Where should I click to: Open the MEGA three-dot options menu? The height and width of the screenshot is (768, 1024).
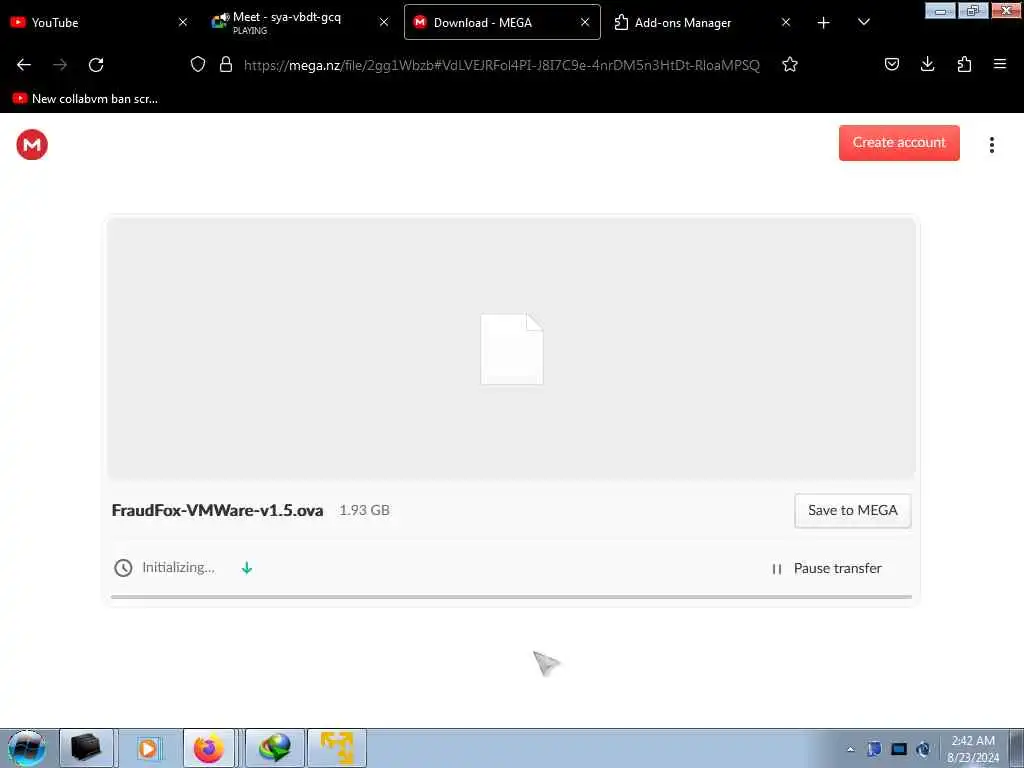click(x=991, y=145)
